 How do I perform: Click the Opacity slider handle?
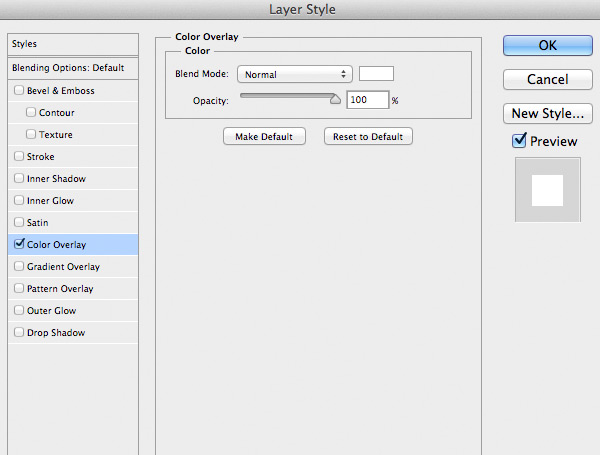pos(336,99)
